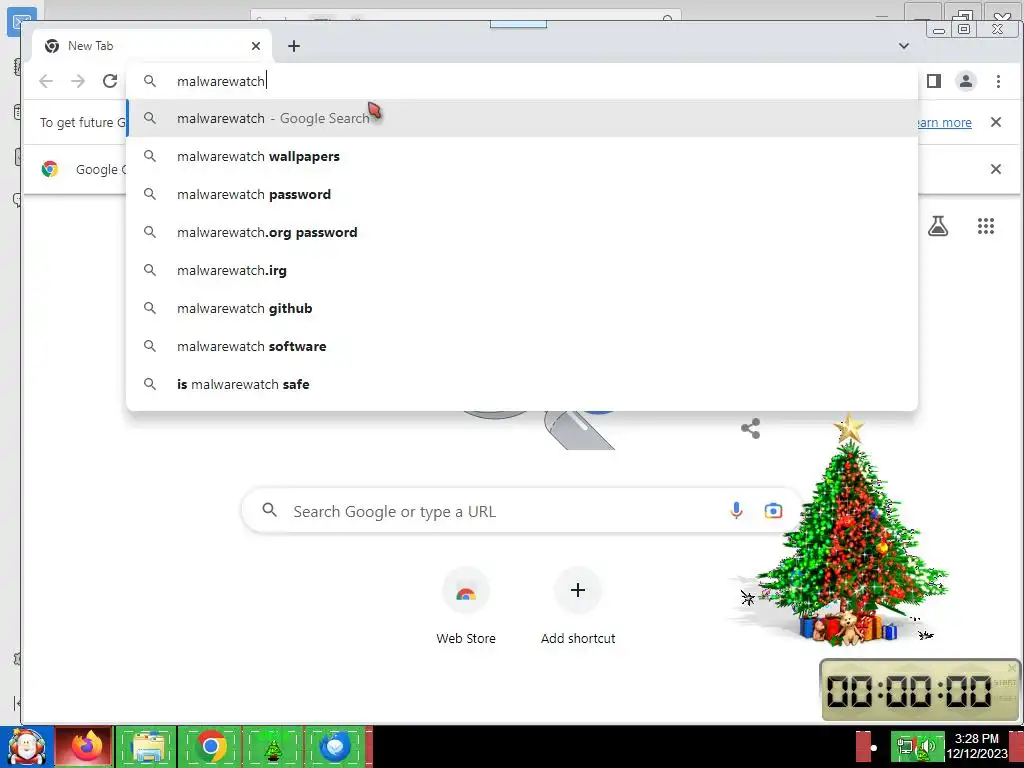Toggle the side panel icon
The image size is (1024, 768).
[x=934, y=81]
